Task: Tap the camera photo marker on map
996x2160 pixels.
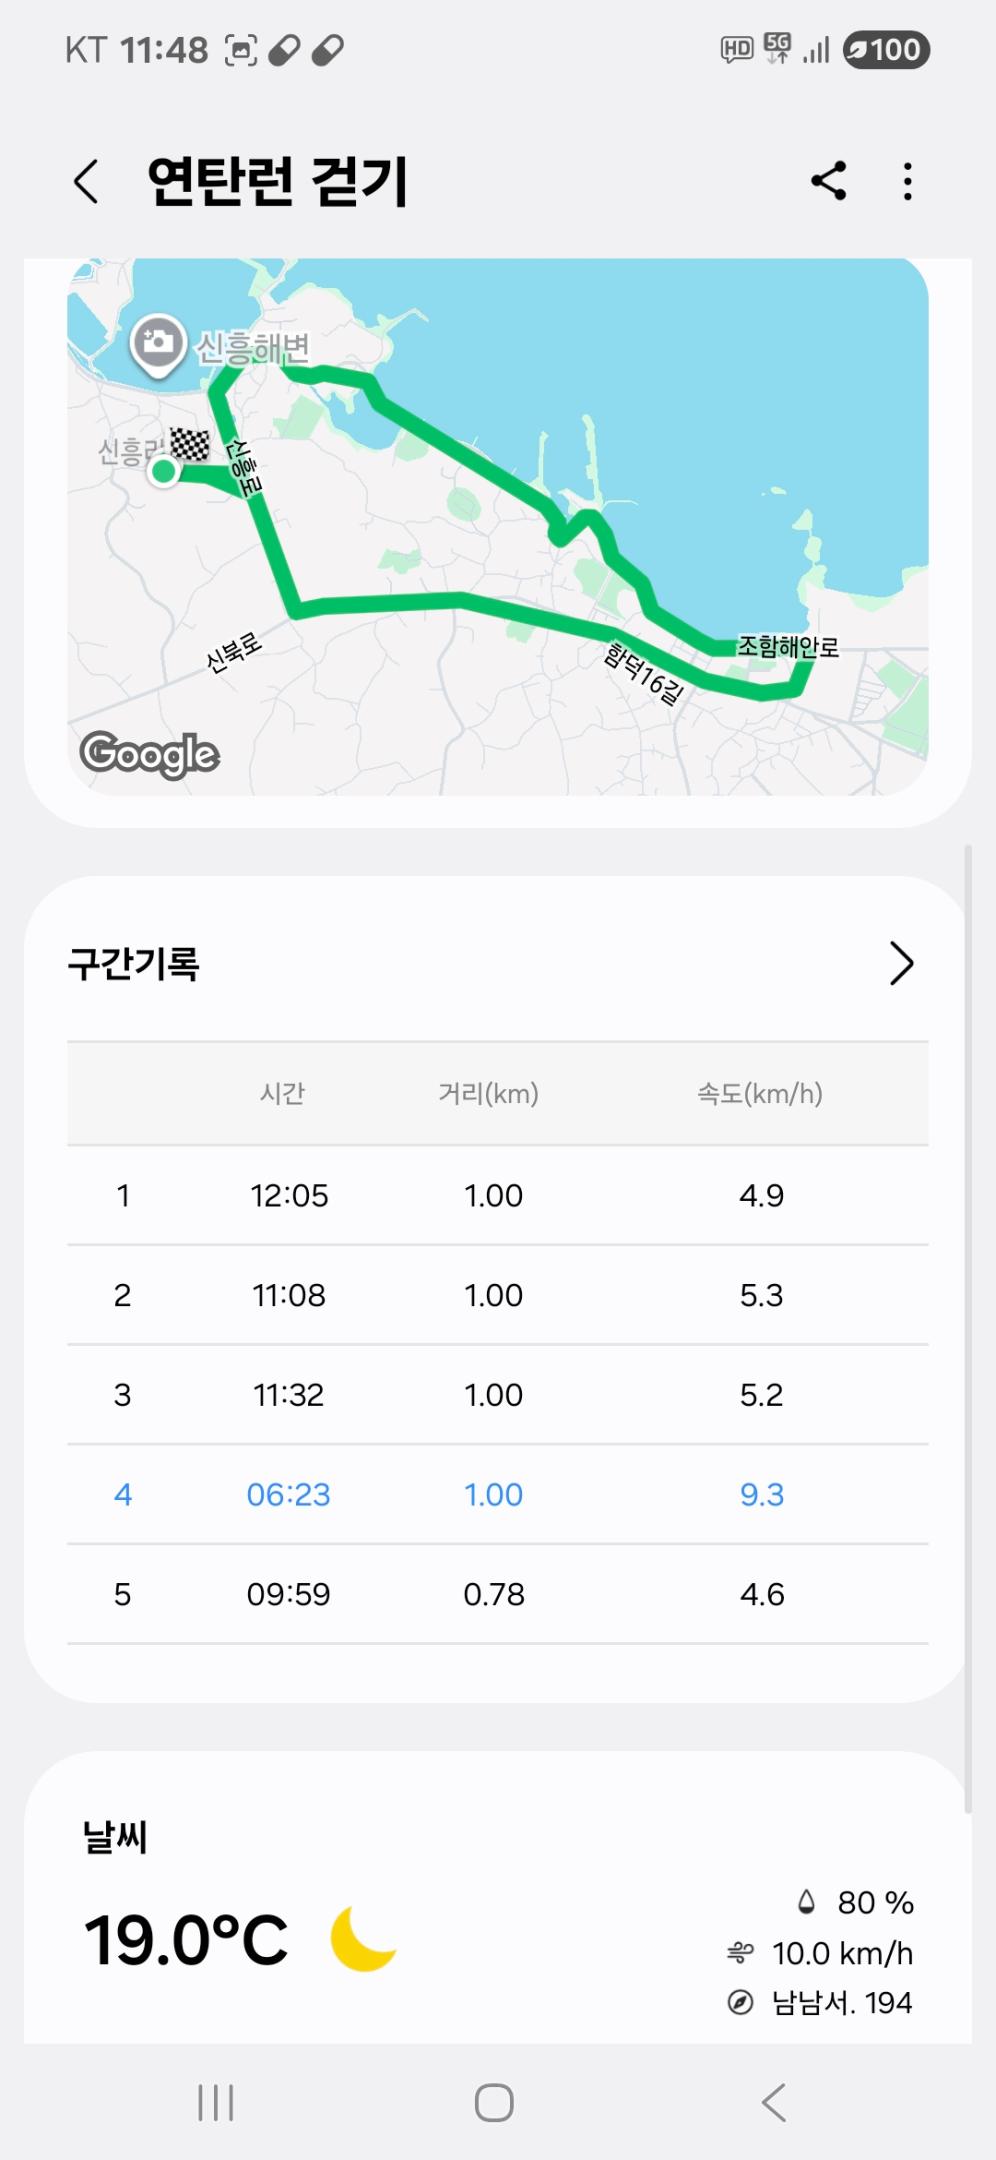Action: pyautogui.click(x=158, y=344)
